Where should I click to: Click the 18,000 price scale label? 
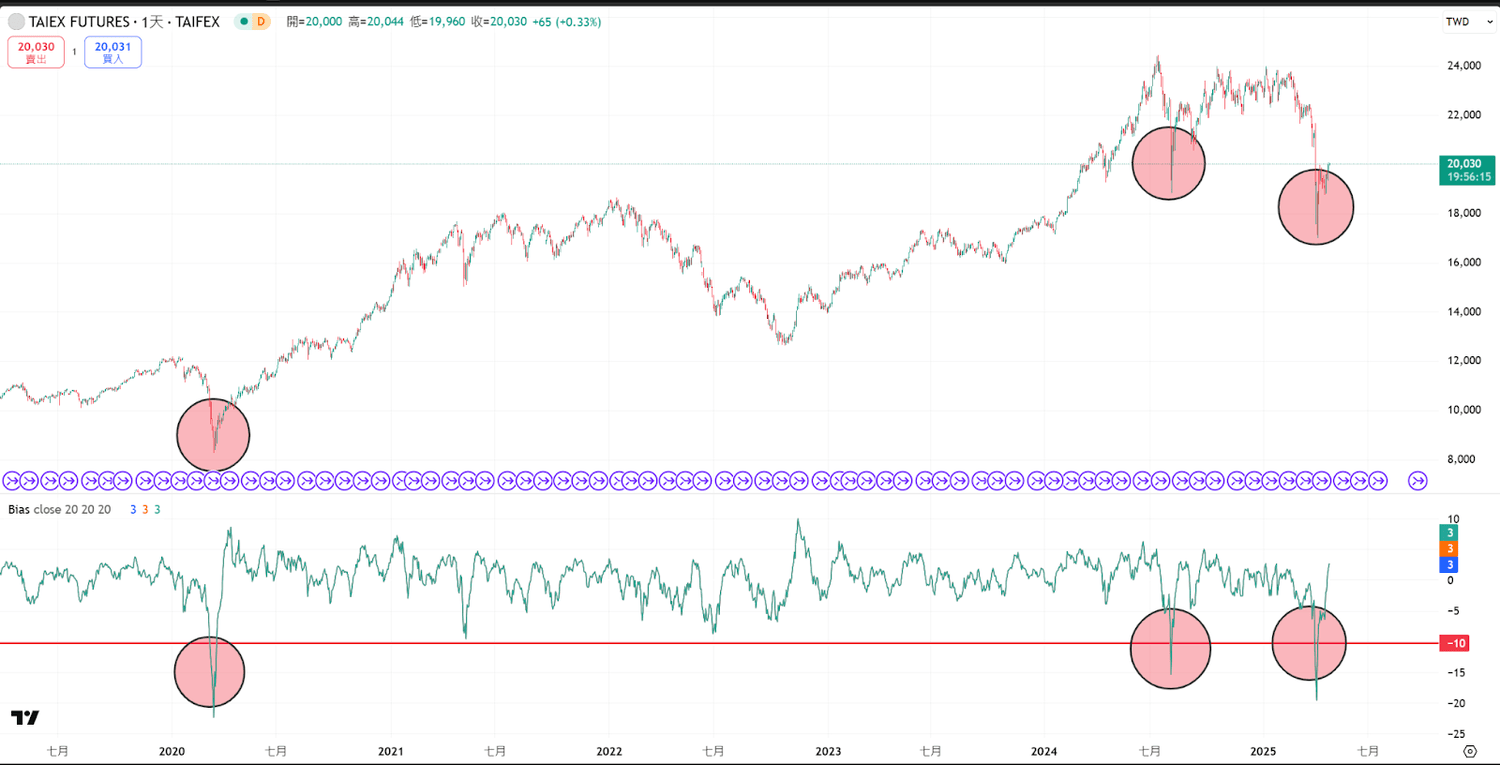tap(1463, 213)
